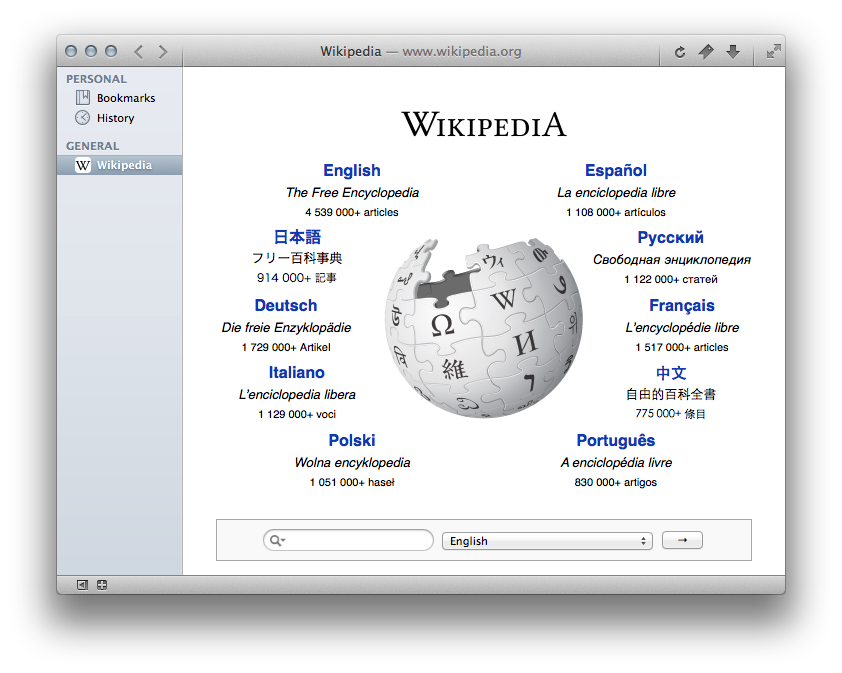Click the search input field

[348, 540]
